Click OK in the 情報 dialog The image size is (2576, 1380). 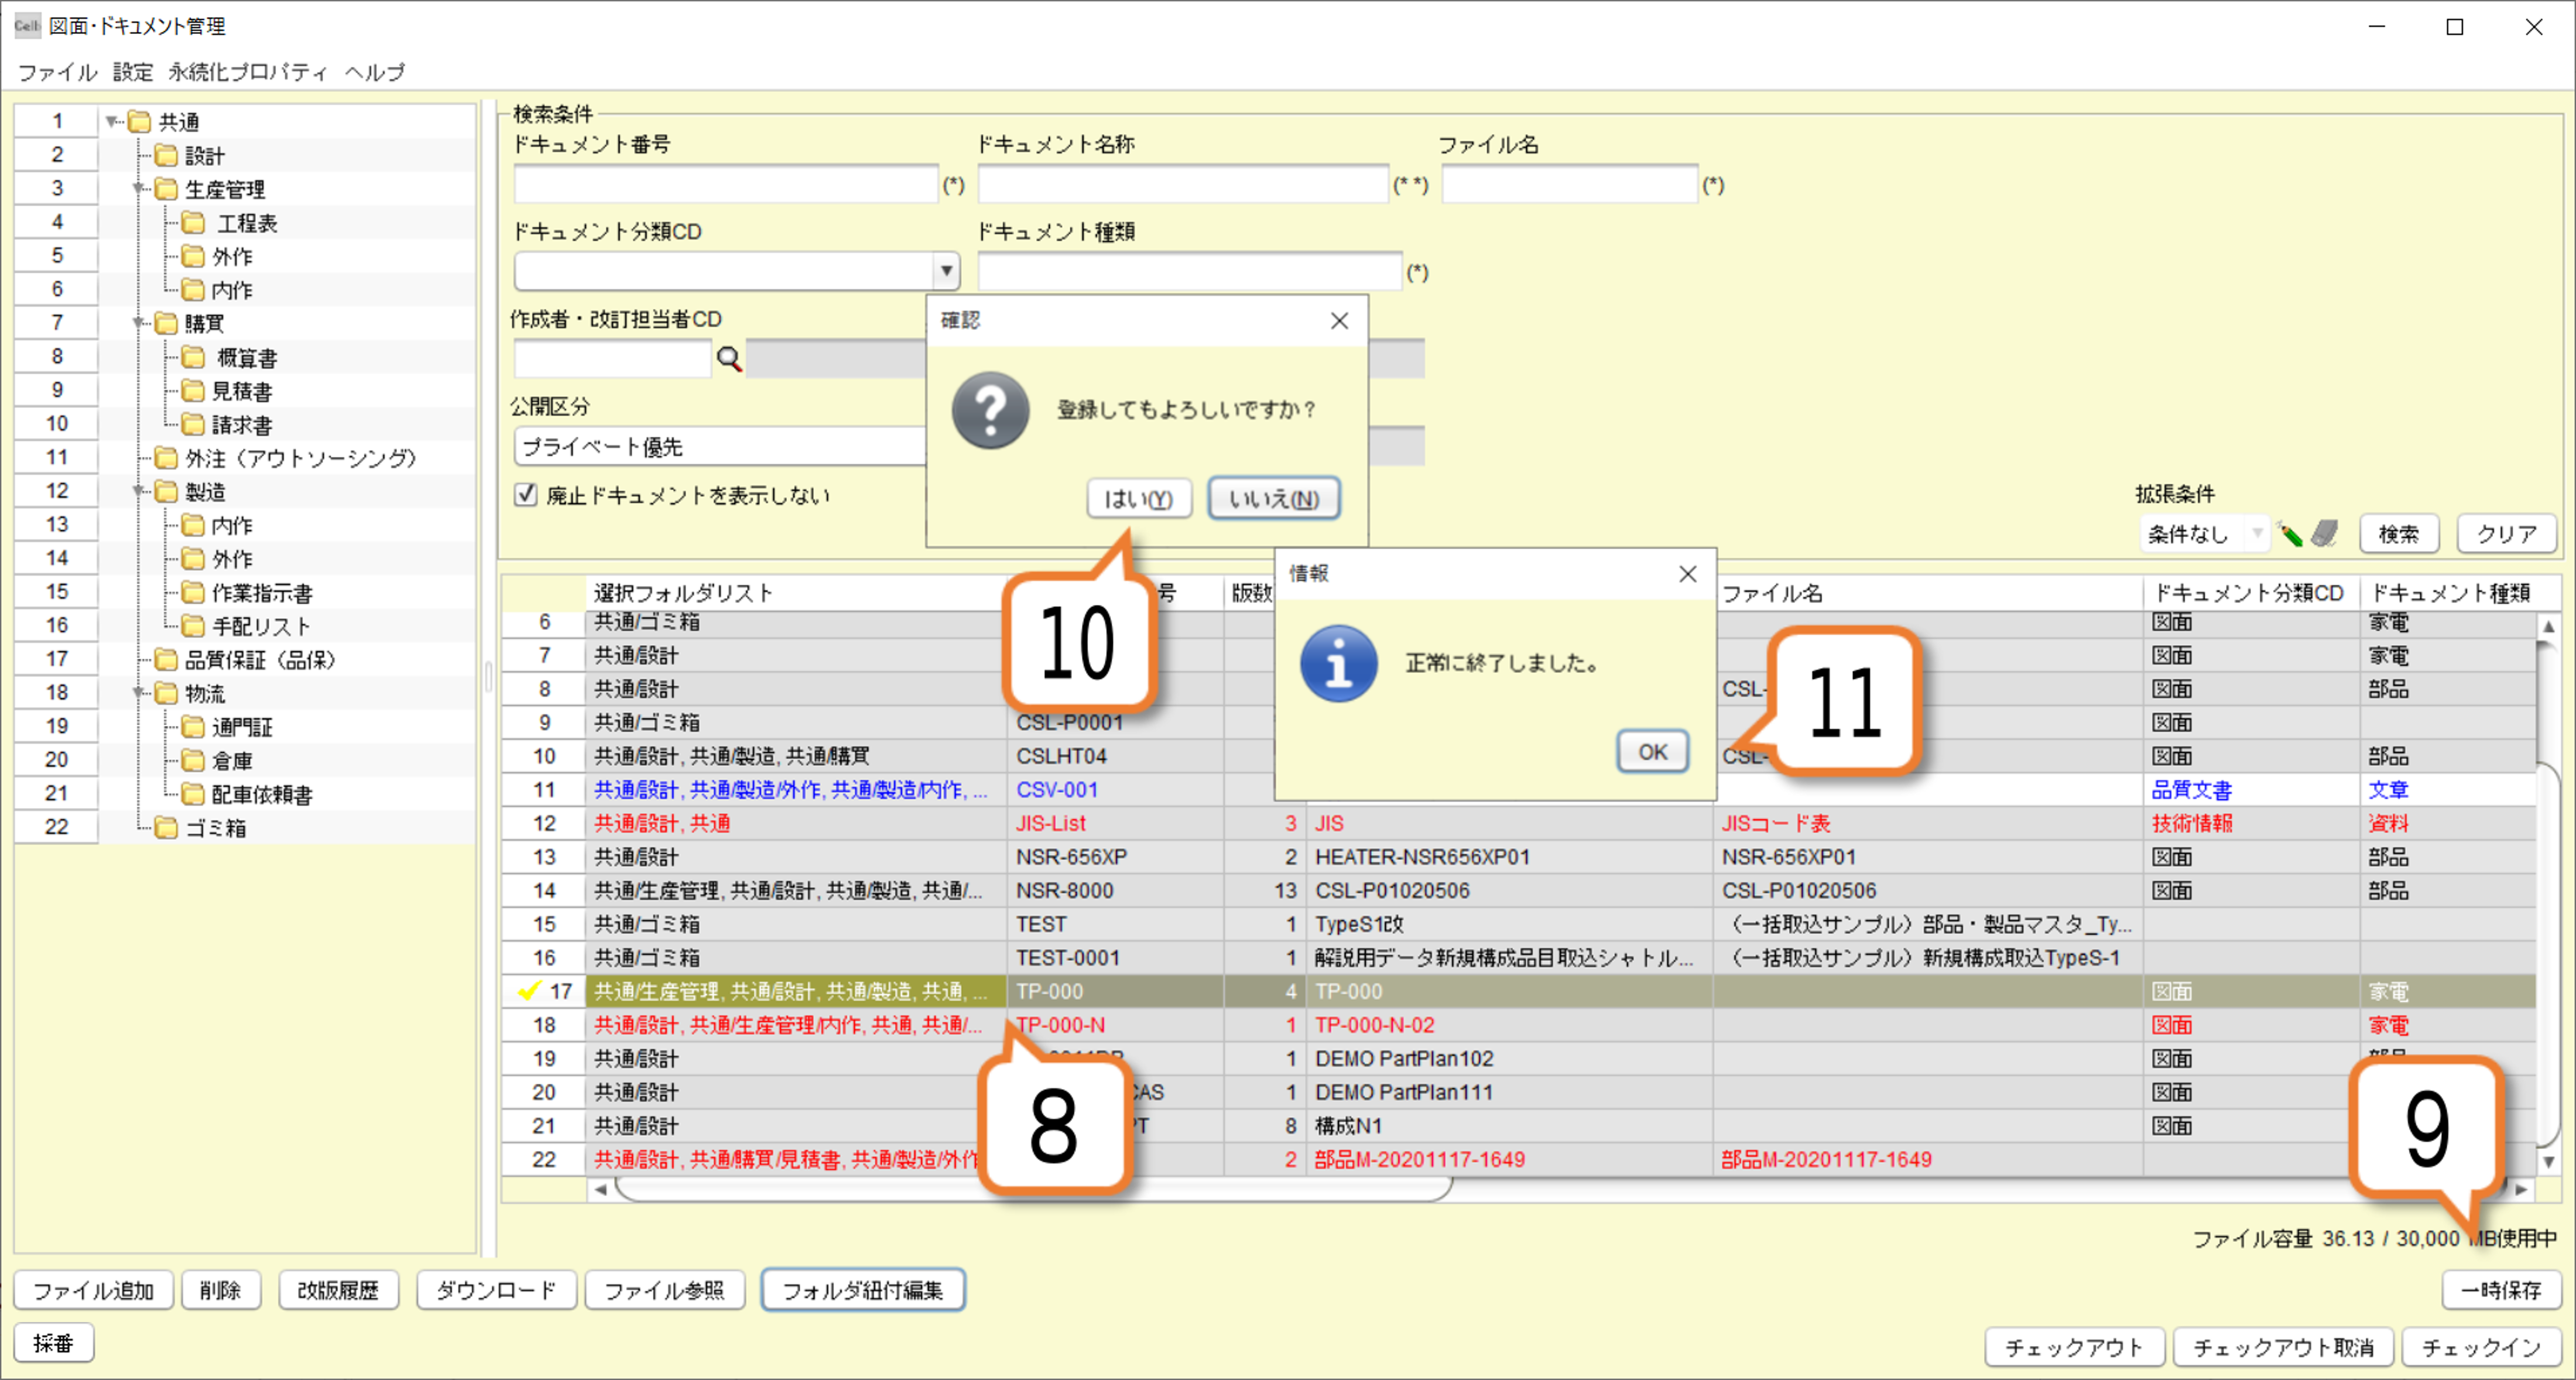[1652, 752]
